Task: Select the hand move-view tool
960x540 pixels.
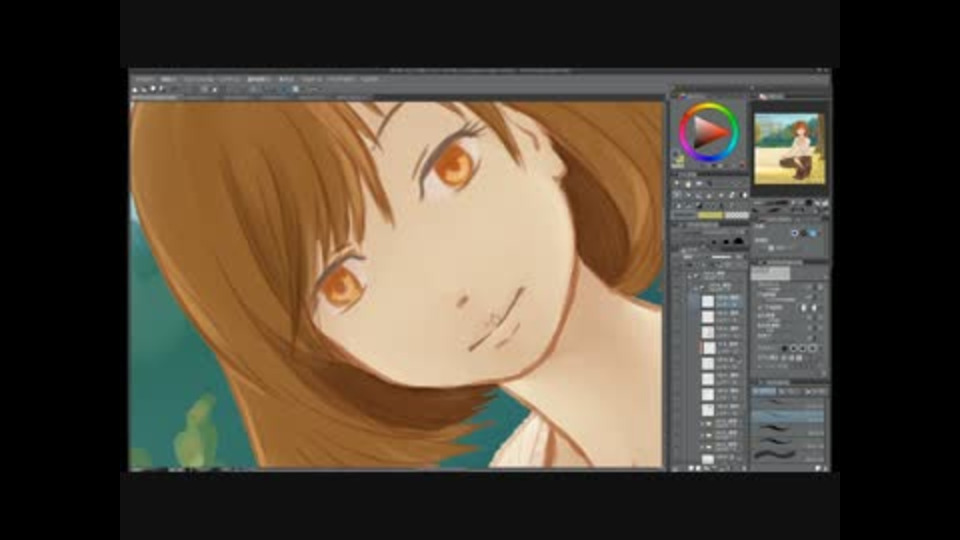Action: click(x=688, y=183)
